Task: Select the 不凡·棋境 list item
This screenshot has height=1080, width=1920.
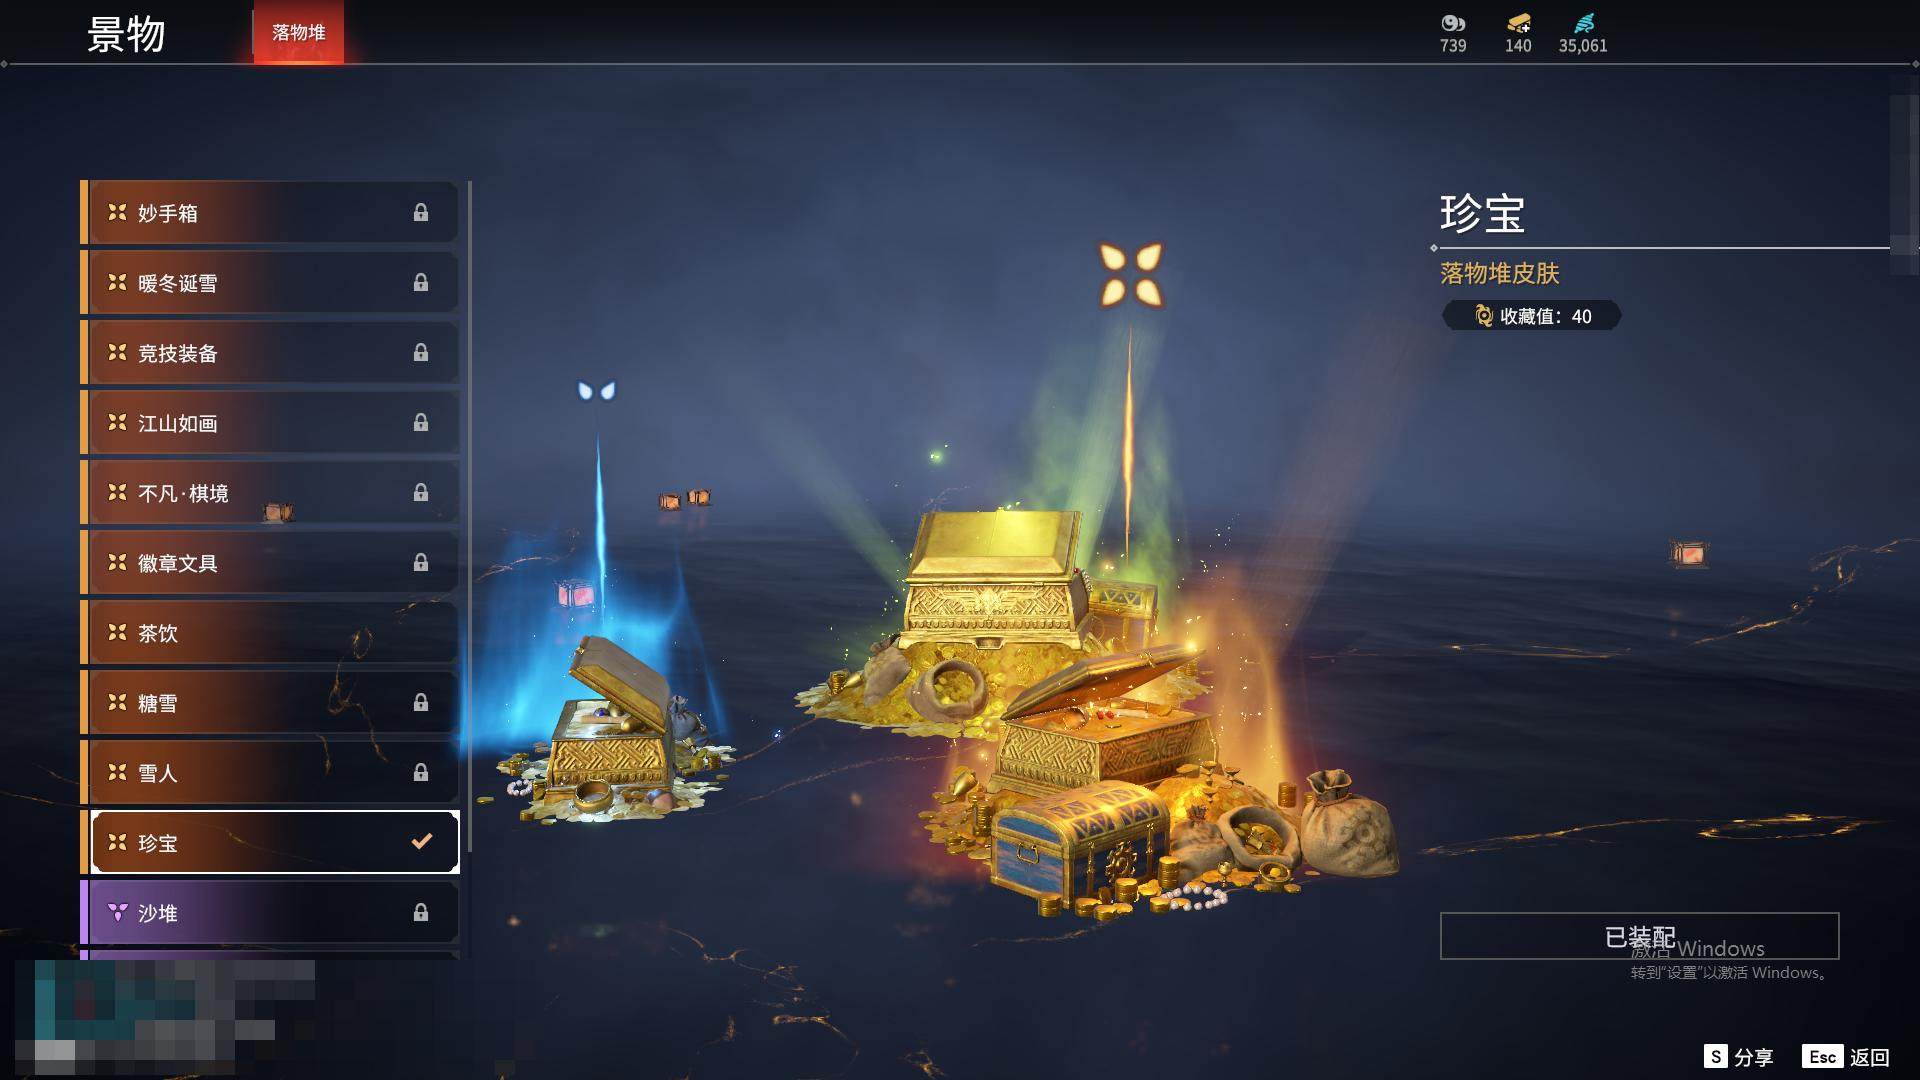Action: [270, 492]
